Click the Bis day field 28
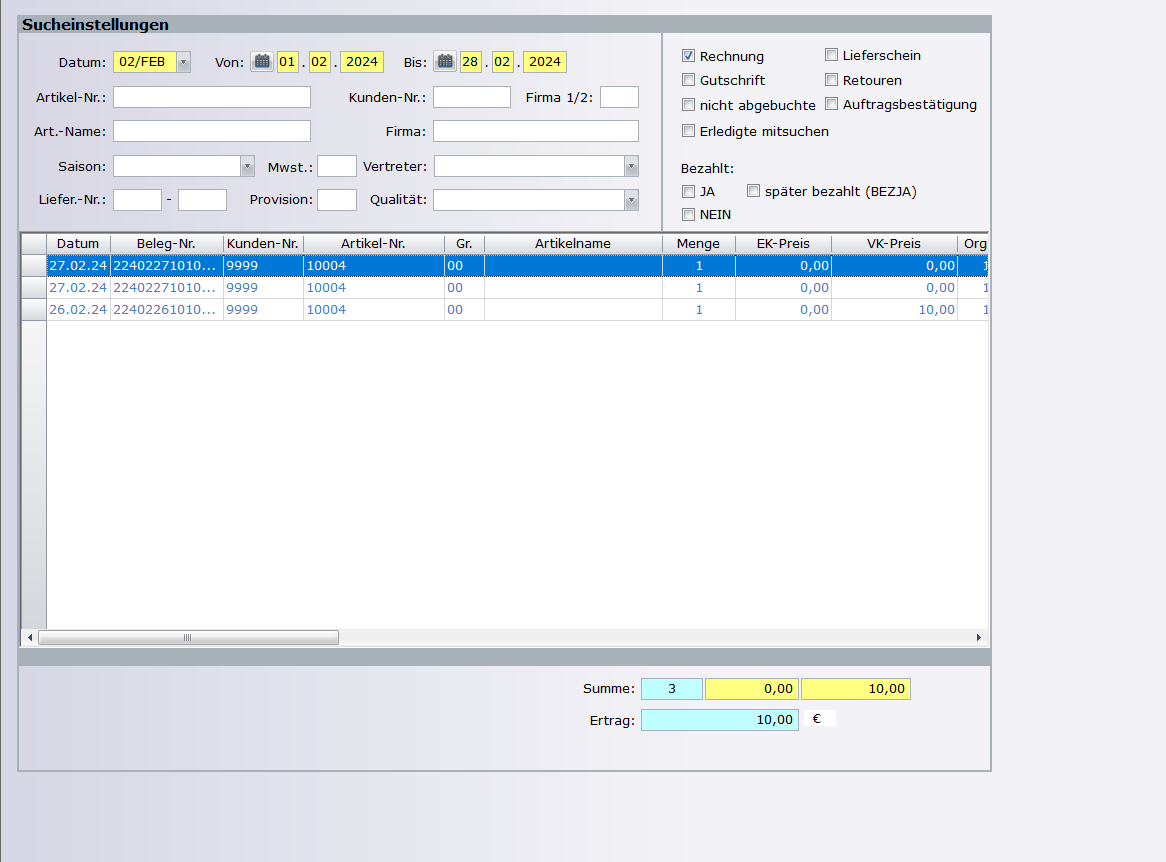The height and width of the screenshot is (862, 1166). (470, 62)
